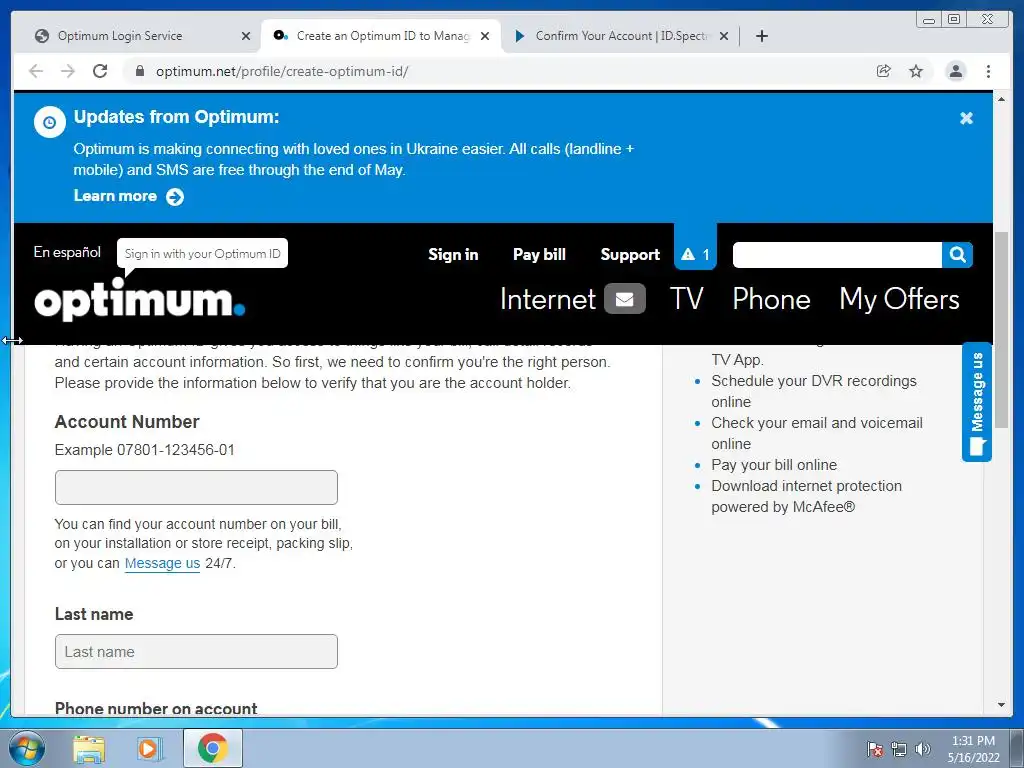
Task: Open the volume speaker icon
Action: tap(922, 748)
